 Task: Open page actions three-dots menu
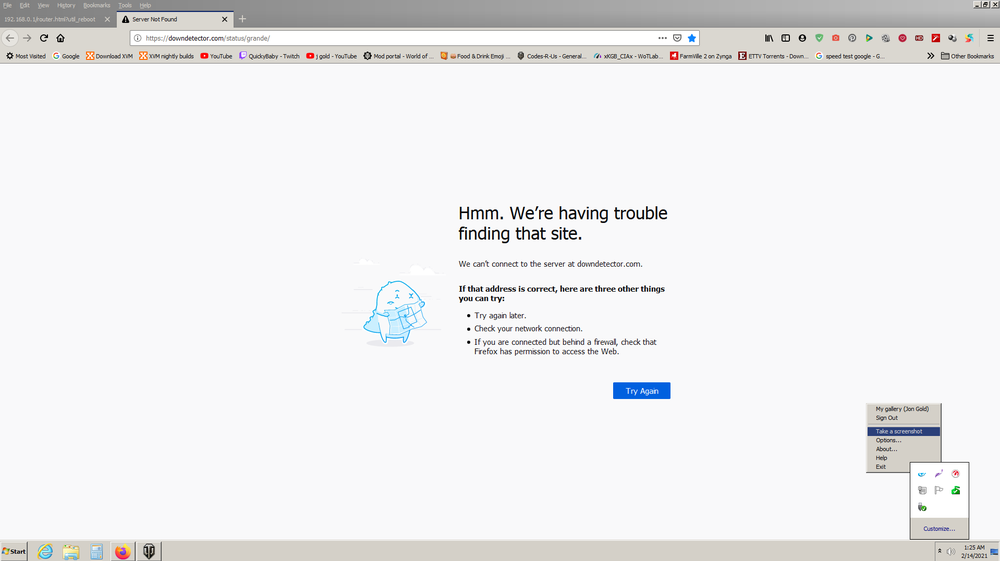663,38
